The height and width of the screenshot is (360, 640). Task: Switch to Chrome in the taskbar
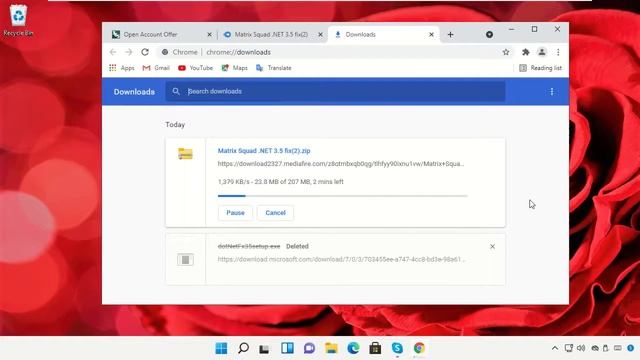[419, 348]
